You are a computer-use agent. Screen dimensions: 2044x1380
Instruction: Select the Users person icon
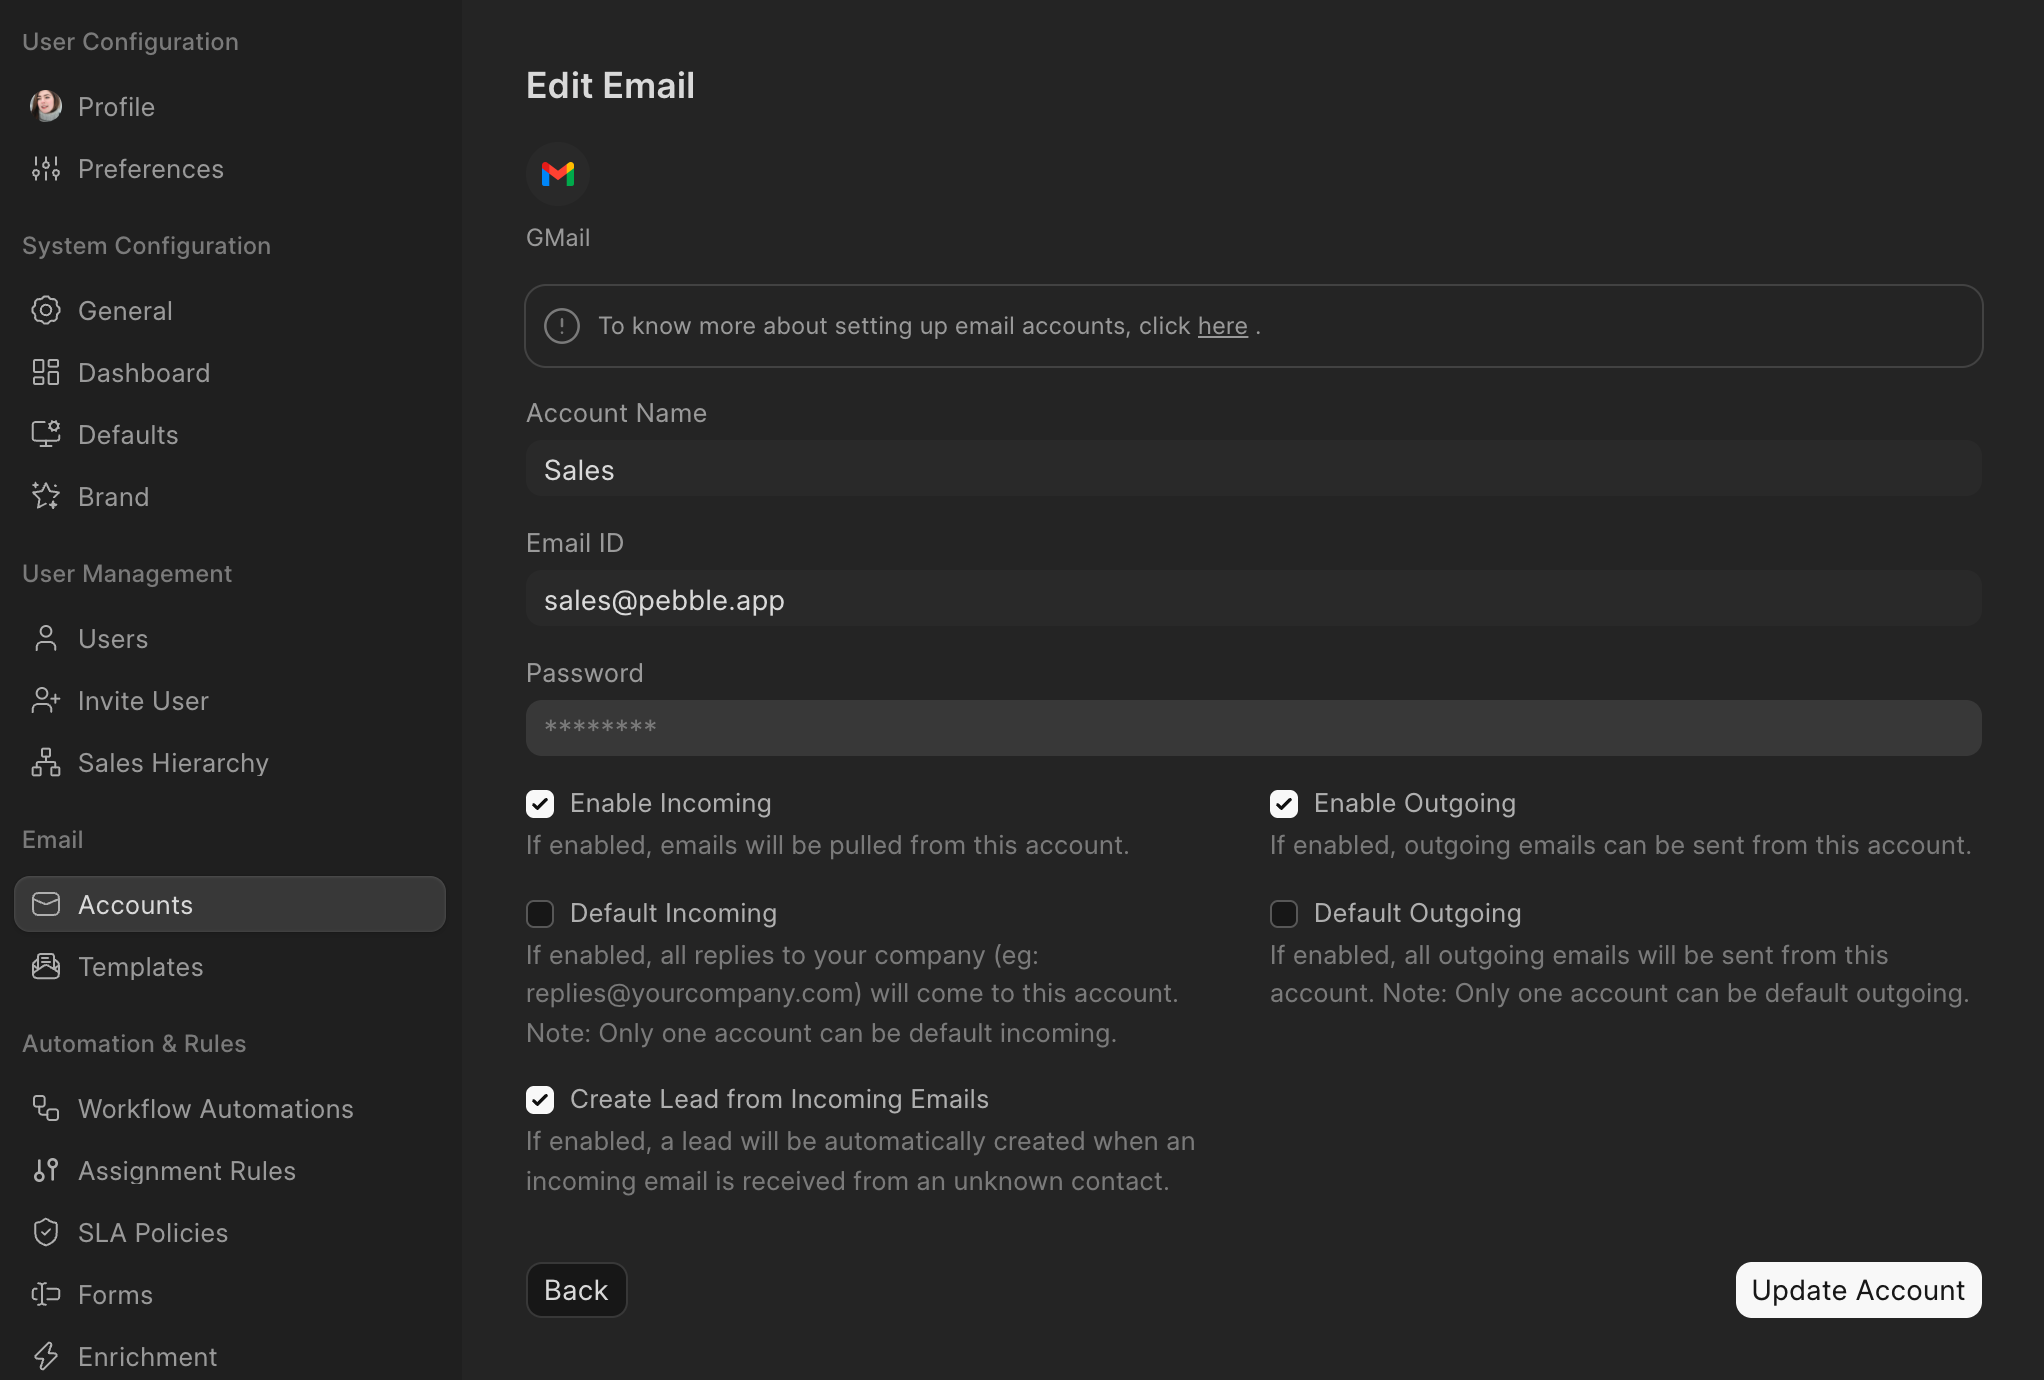pyautogui.click(x=46, y=638)
